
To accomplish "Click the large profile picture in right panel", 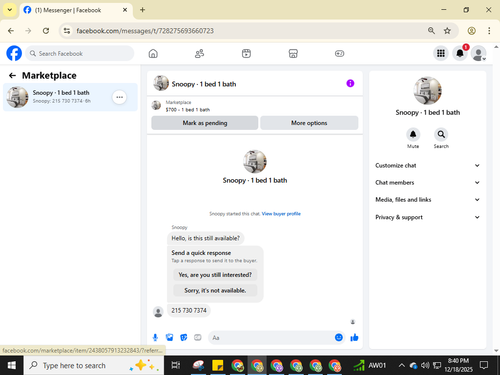I will (427, 91).
